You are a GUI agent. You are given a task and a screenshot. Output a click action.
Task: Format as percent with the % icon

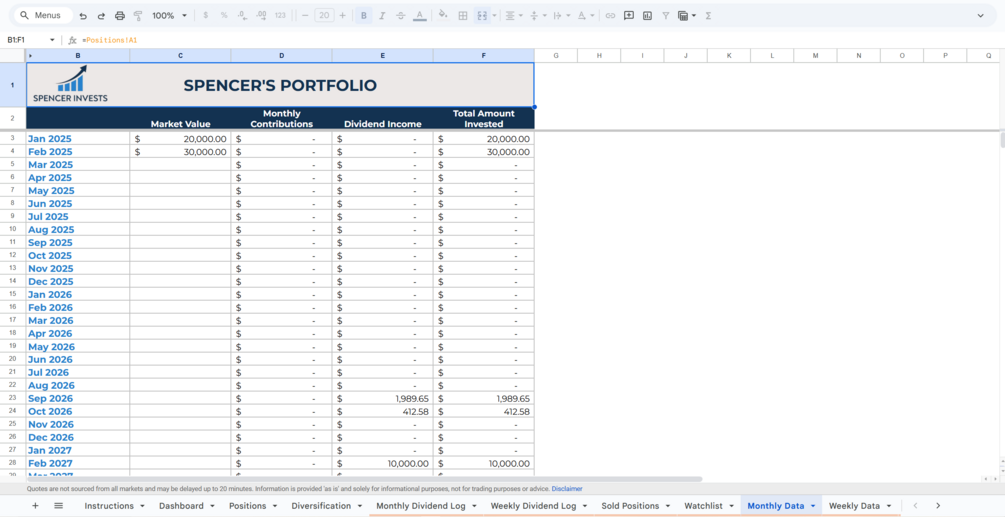point(224,15)
